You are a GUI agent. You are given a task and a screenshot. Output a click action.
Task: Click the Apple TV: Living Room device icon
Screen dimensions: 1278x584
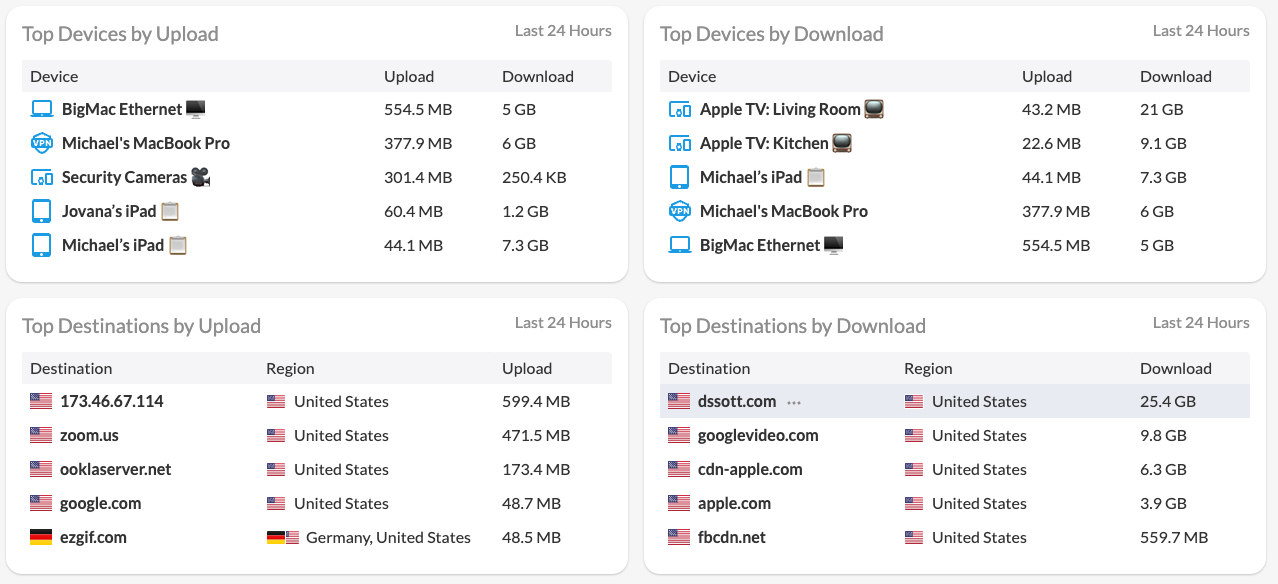(x=679, y=109)
